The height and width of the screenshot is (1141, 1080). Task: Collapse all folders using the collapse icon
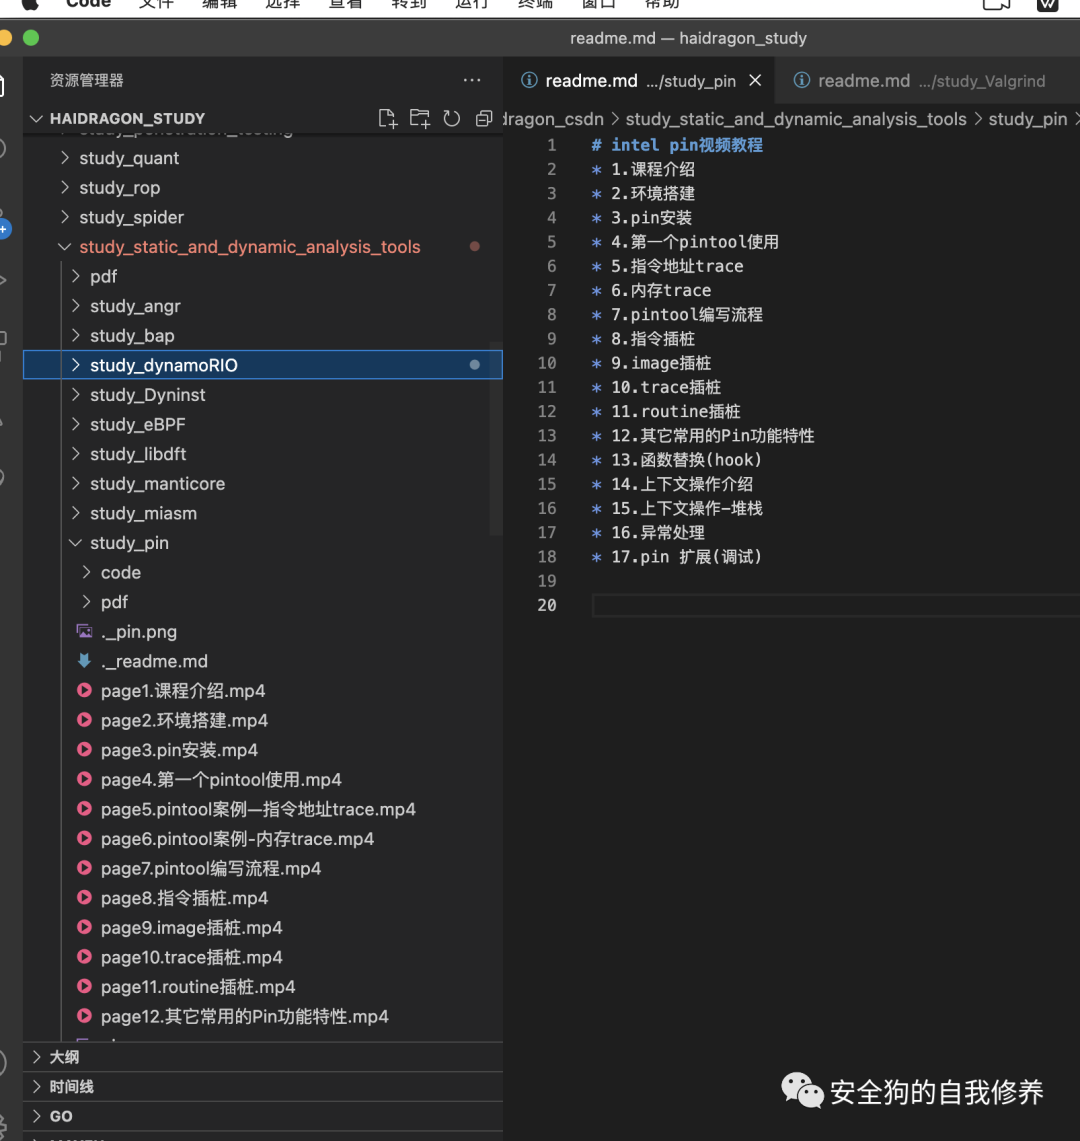[x=483, y=119]
